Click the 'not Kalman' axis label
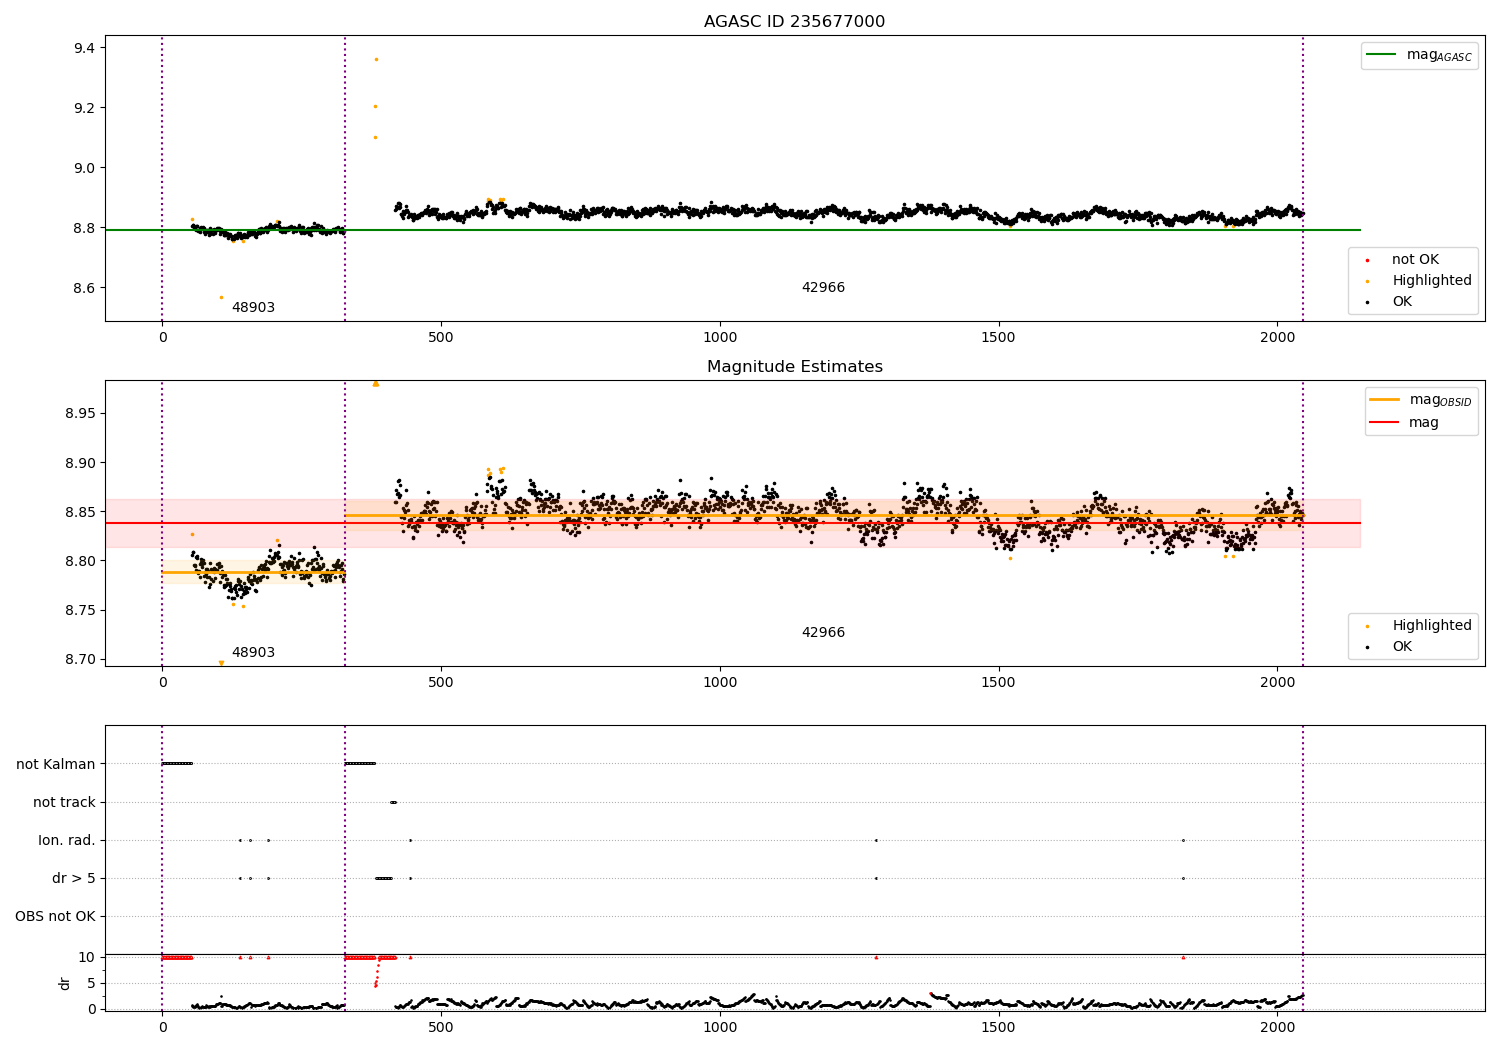The width and height of the screenshot is (1500, 1050). click(x=56, y=765)
